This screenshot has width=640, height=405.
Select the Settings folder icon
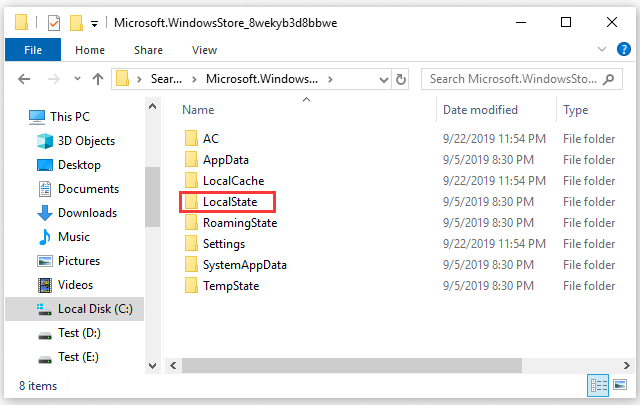pyautogui.click(x=191, y=244)
